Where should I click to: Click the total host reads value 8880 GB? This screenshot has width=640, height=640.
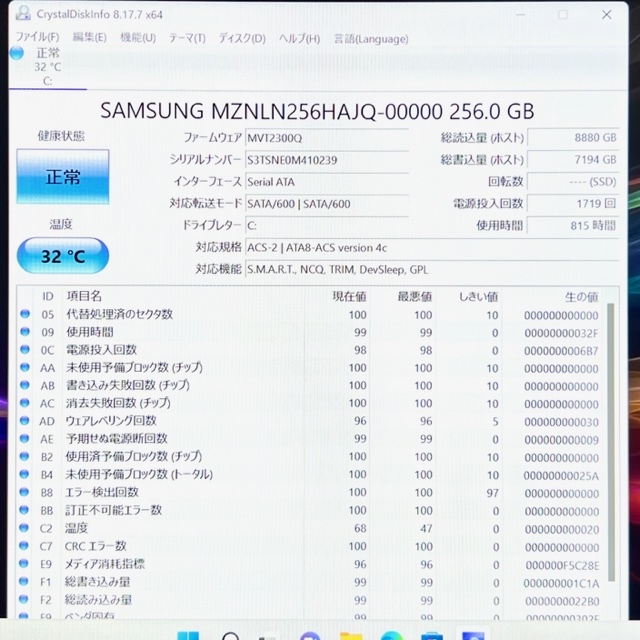573,138
